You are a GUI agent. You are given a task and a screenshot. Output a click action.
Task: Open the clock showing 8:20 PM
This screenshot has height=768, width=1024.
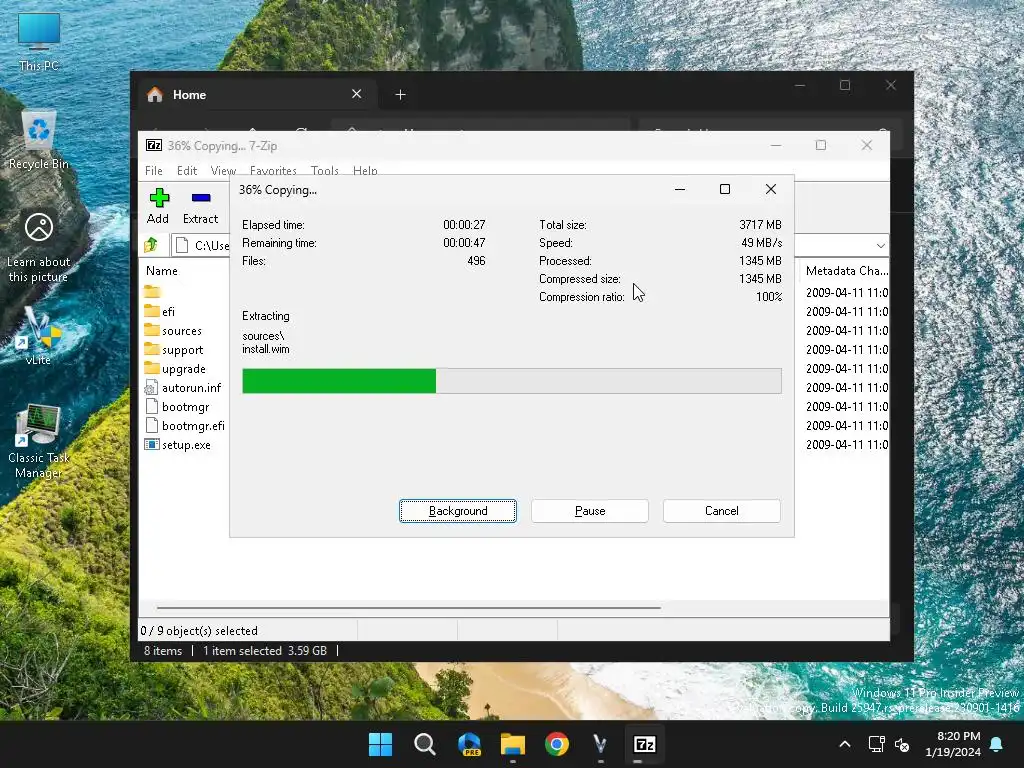click(953, 744)
